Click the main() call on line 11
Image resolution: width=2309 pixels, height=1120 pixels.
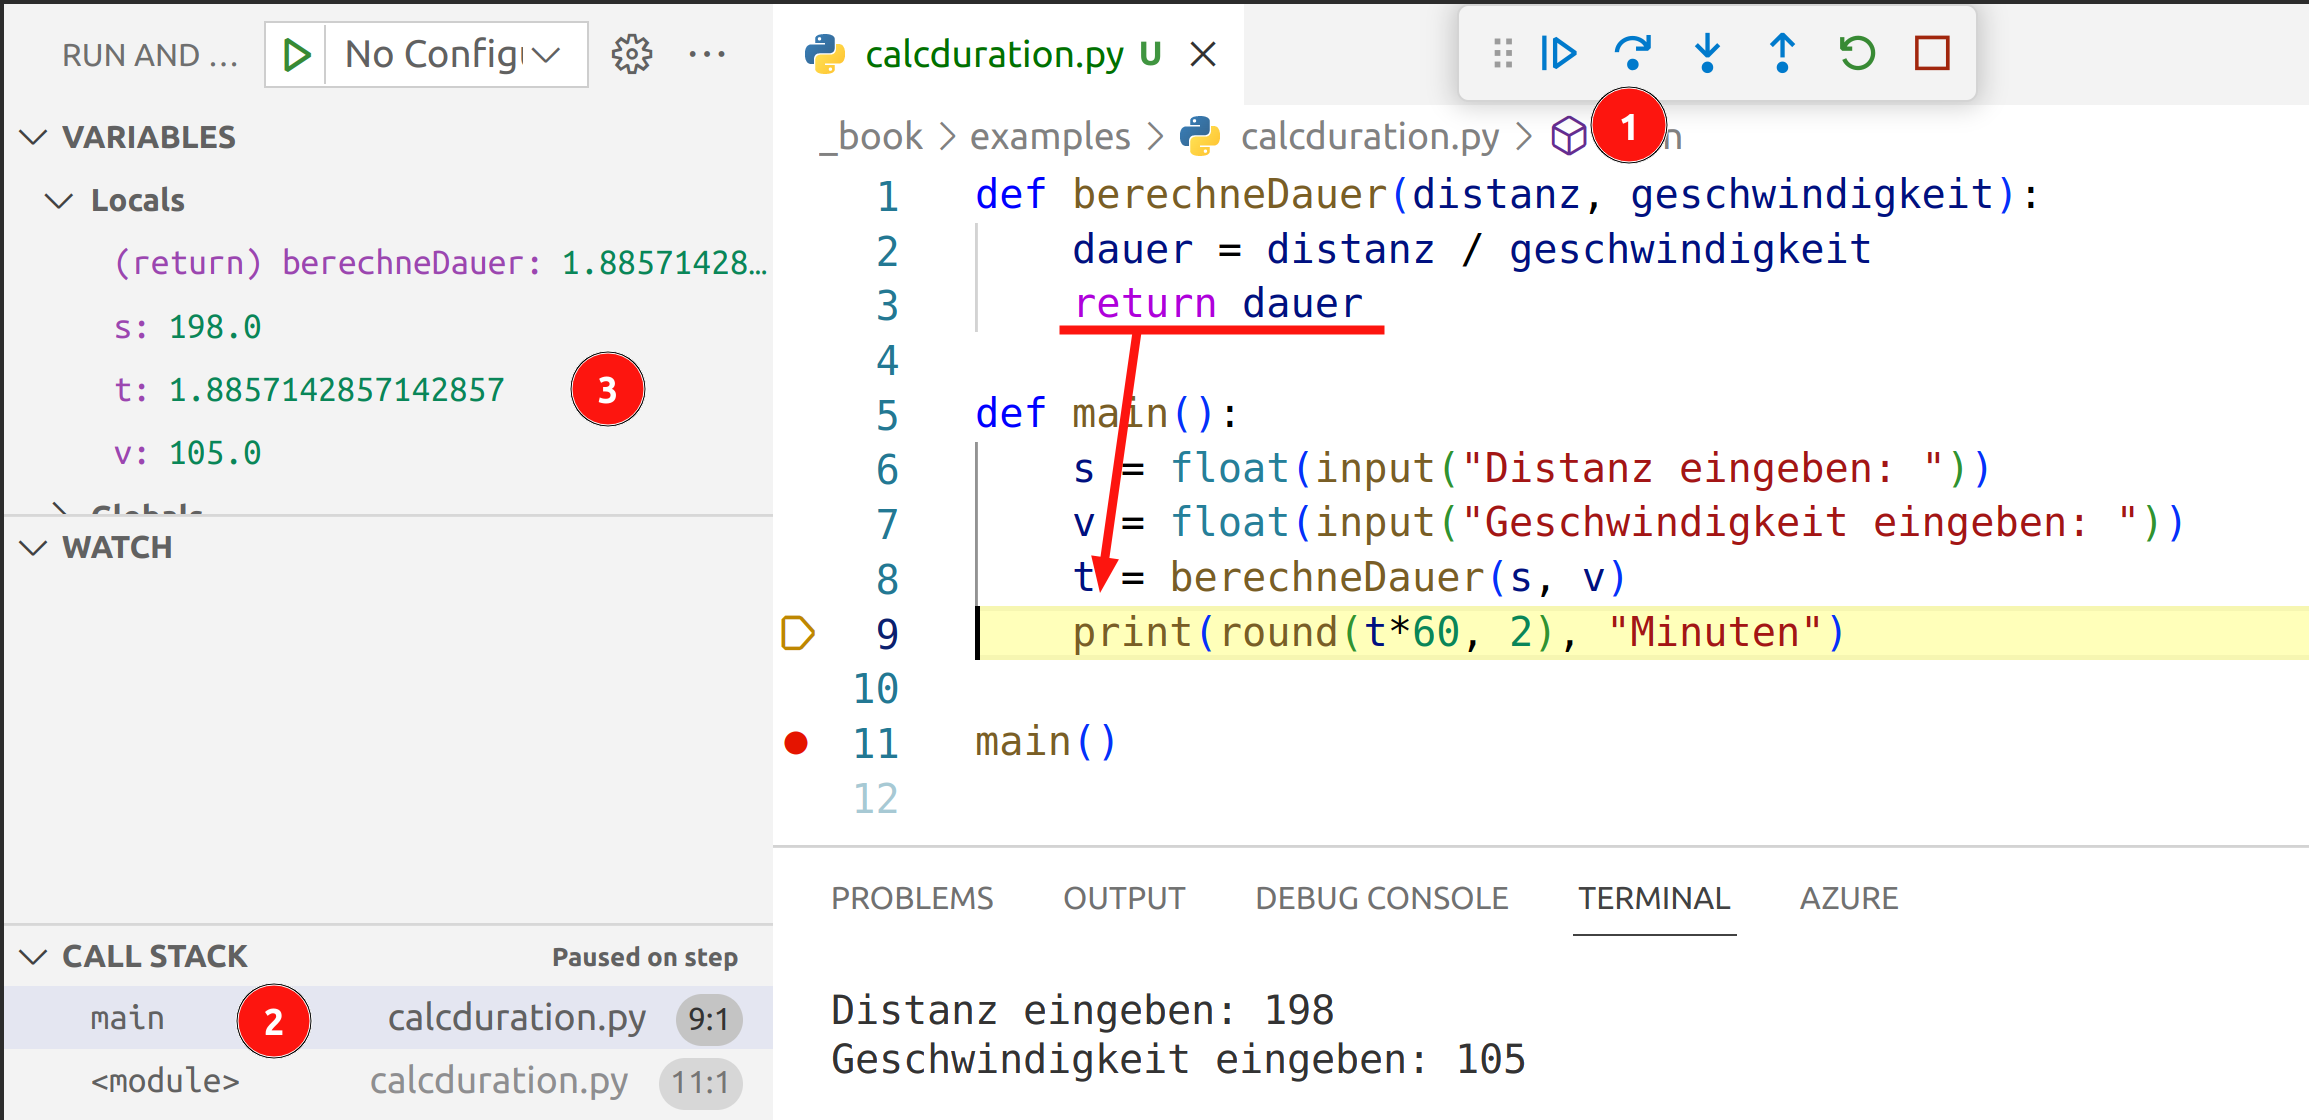click(1045, 743)
